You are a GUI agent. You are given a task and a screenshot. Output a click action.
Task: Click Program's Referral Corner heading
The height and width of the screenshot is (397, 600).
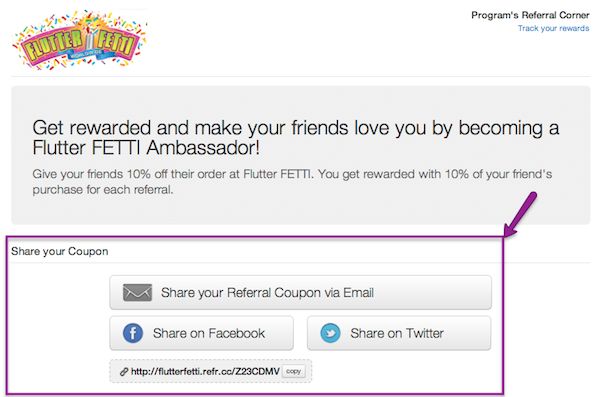[x=530, y=15]
